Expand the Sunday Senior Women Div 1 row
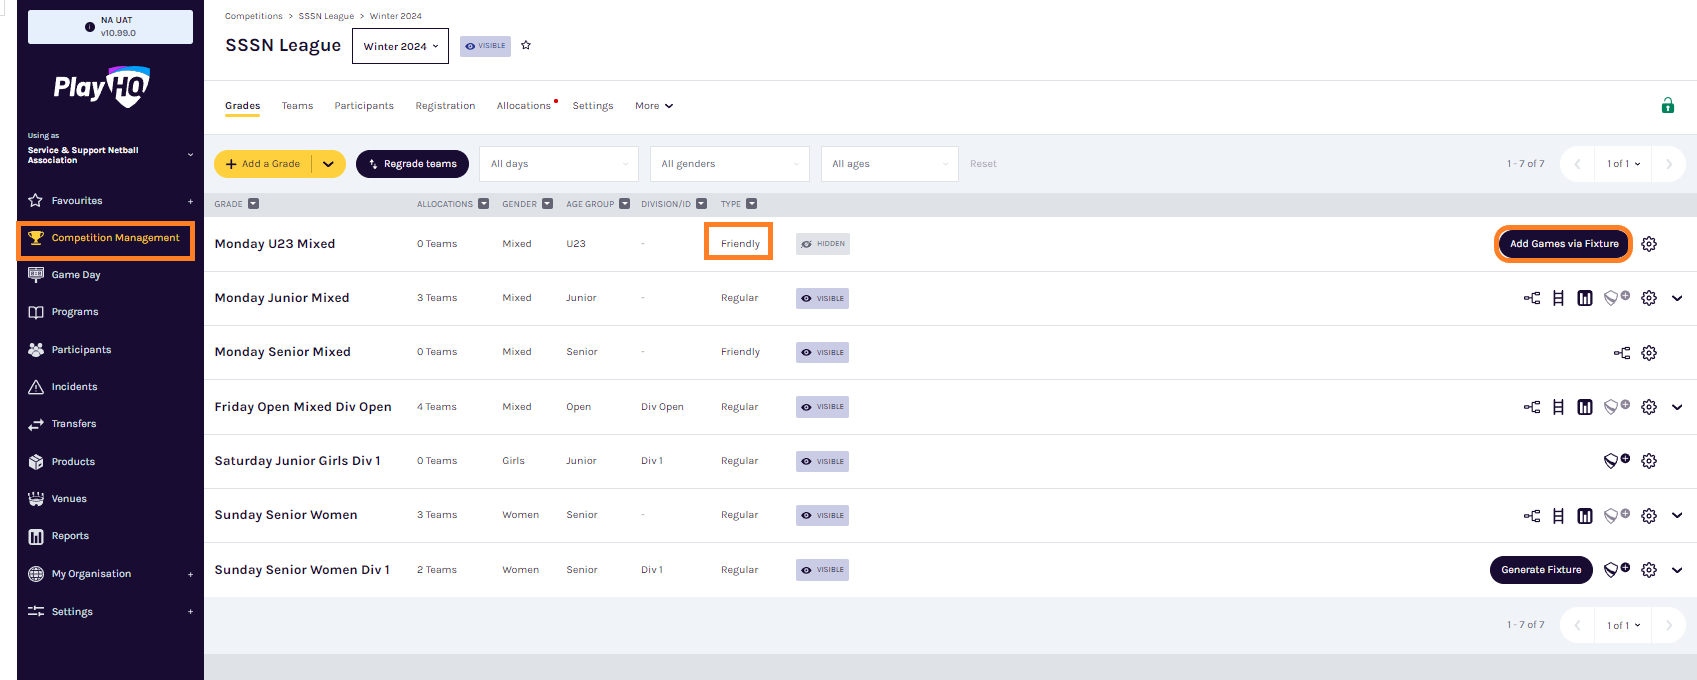Viewport: 1697px width, 680px height. (x=1677, y=570)
